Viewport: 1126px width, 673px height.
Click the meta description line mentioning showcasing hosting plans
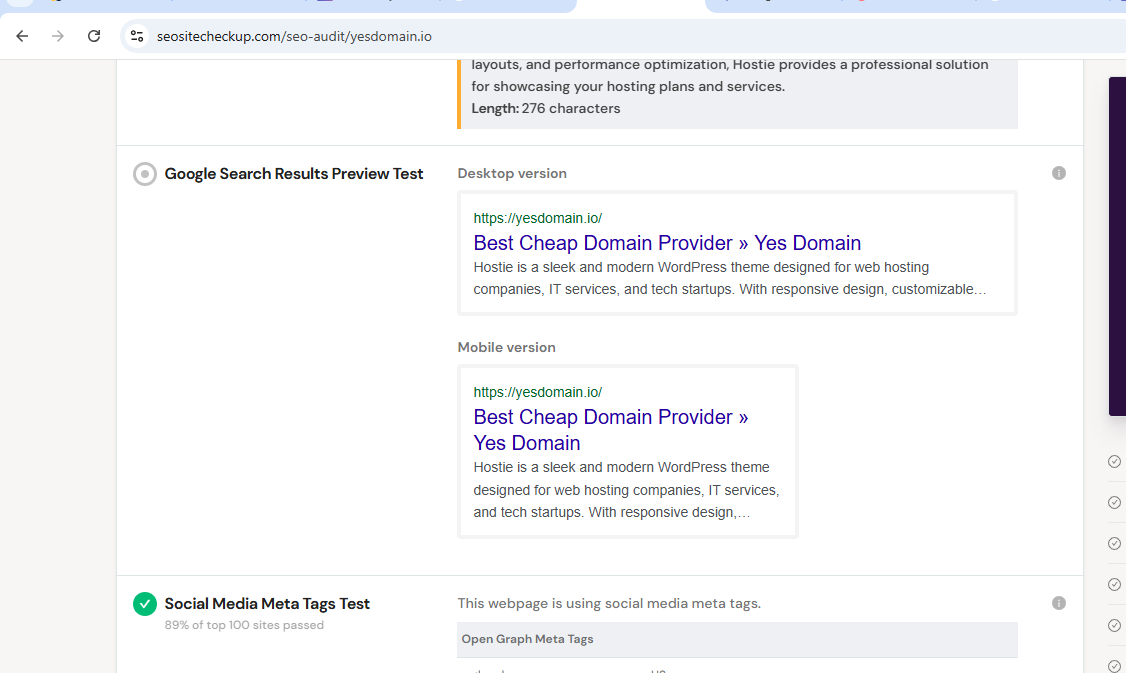628,86
